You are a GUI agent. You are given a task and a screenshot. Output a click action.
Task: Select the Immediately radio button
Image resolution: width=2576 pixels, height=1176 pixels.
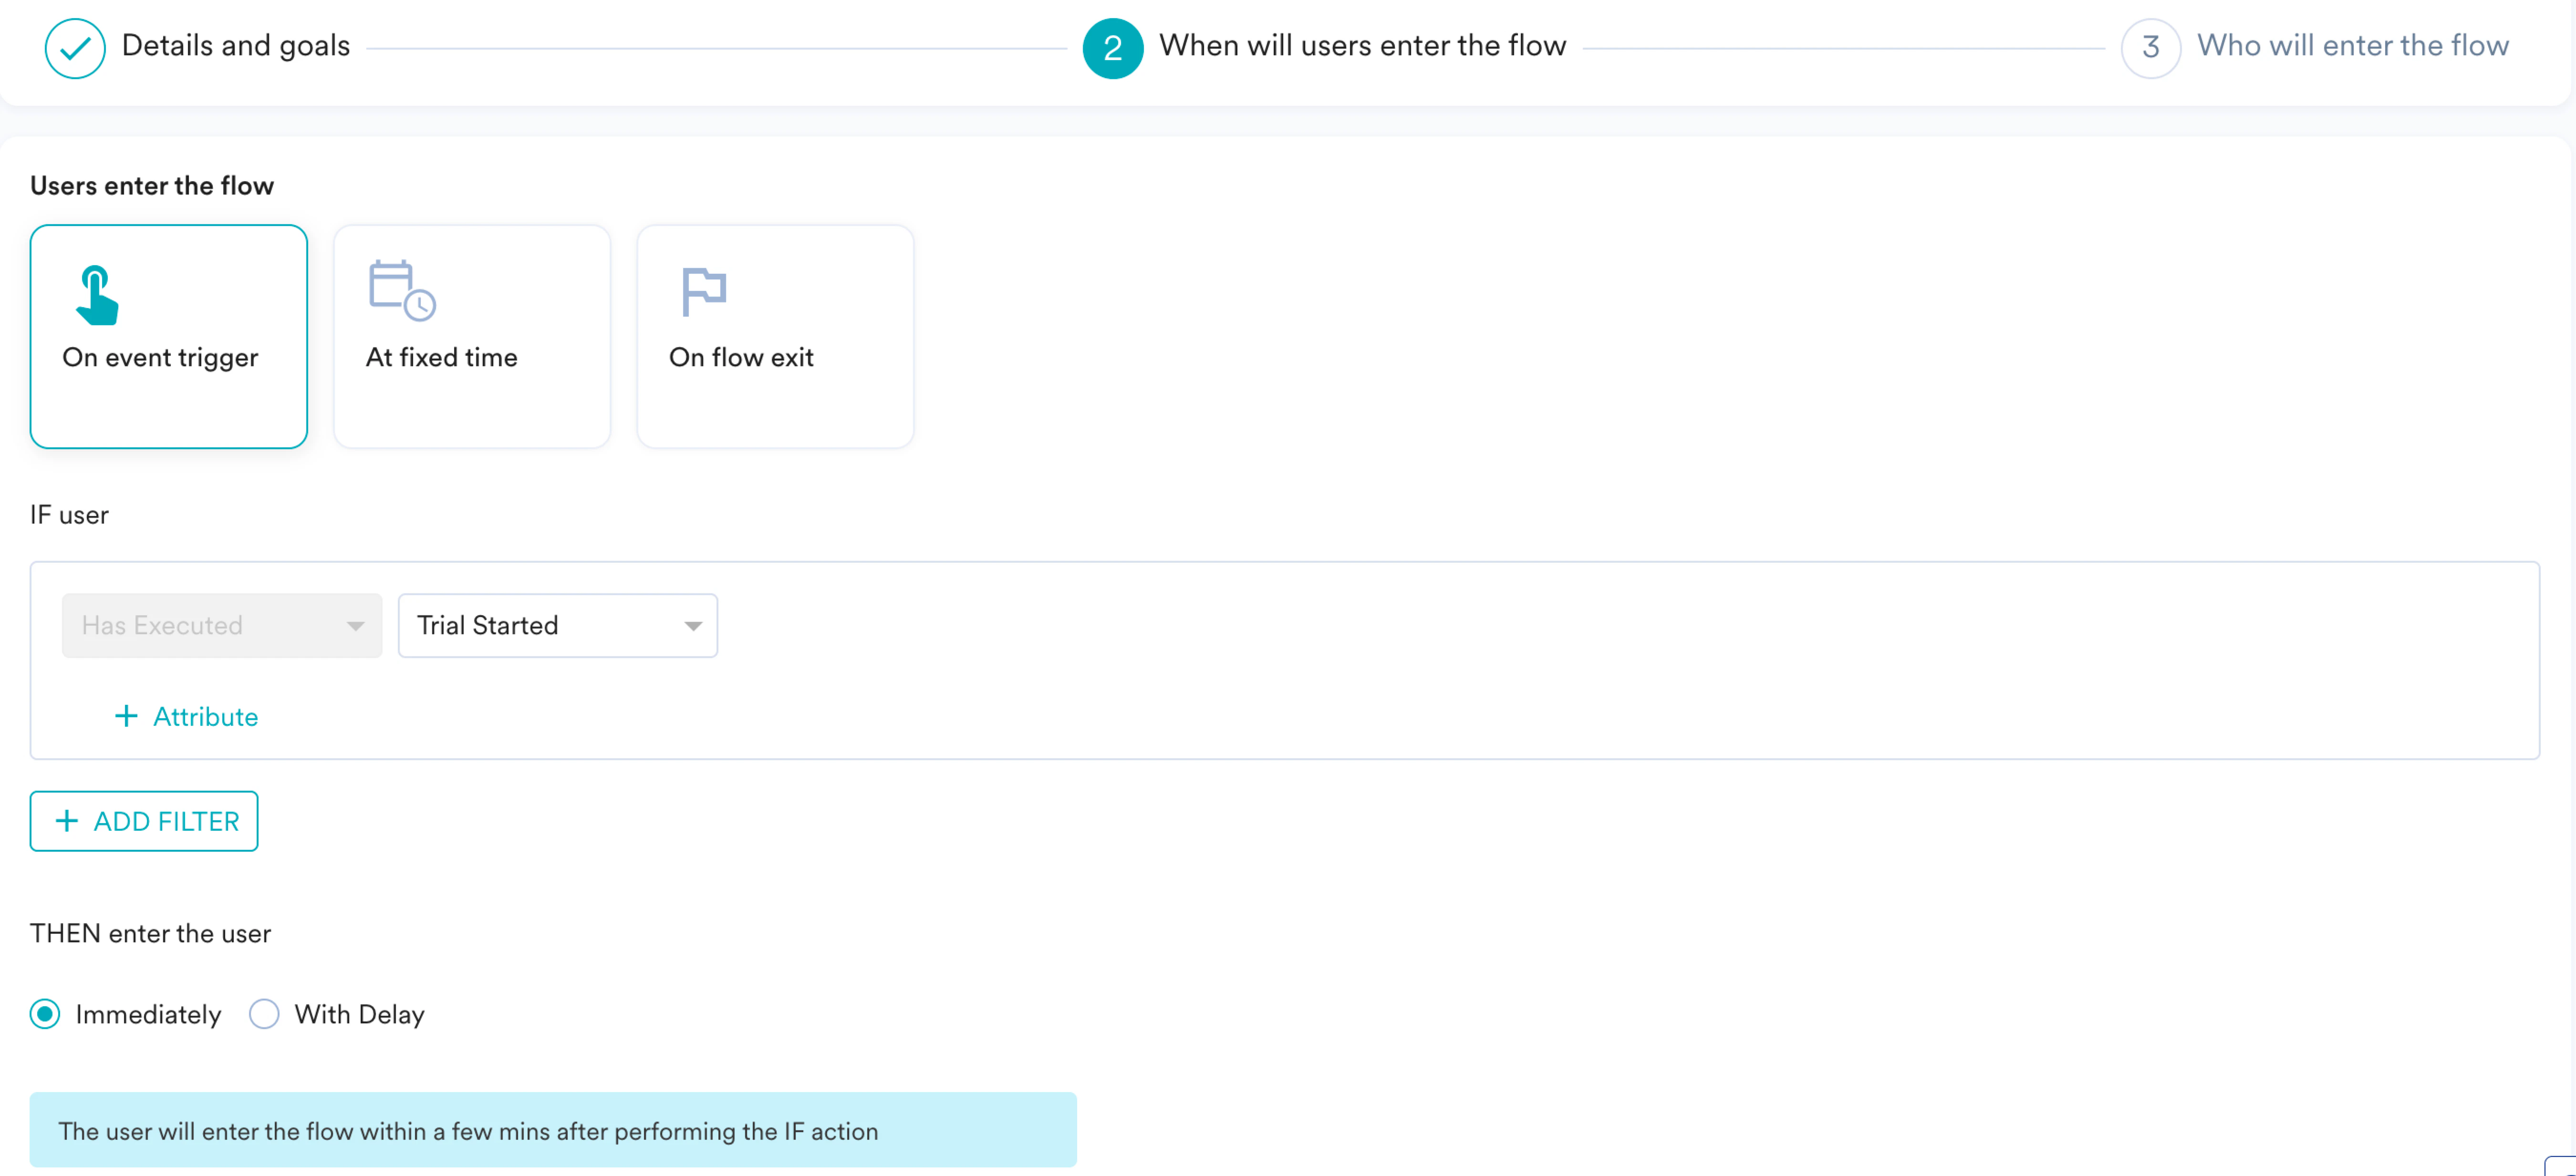coord(45,1014)
